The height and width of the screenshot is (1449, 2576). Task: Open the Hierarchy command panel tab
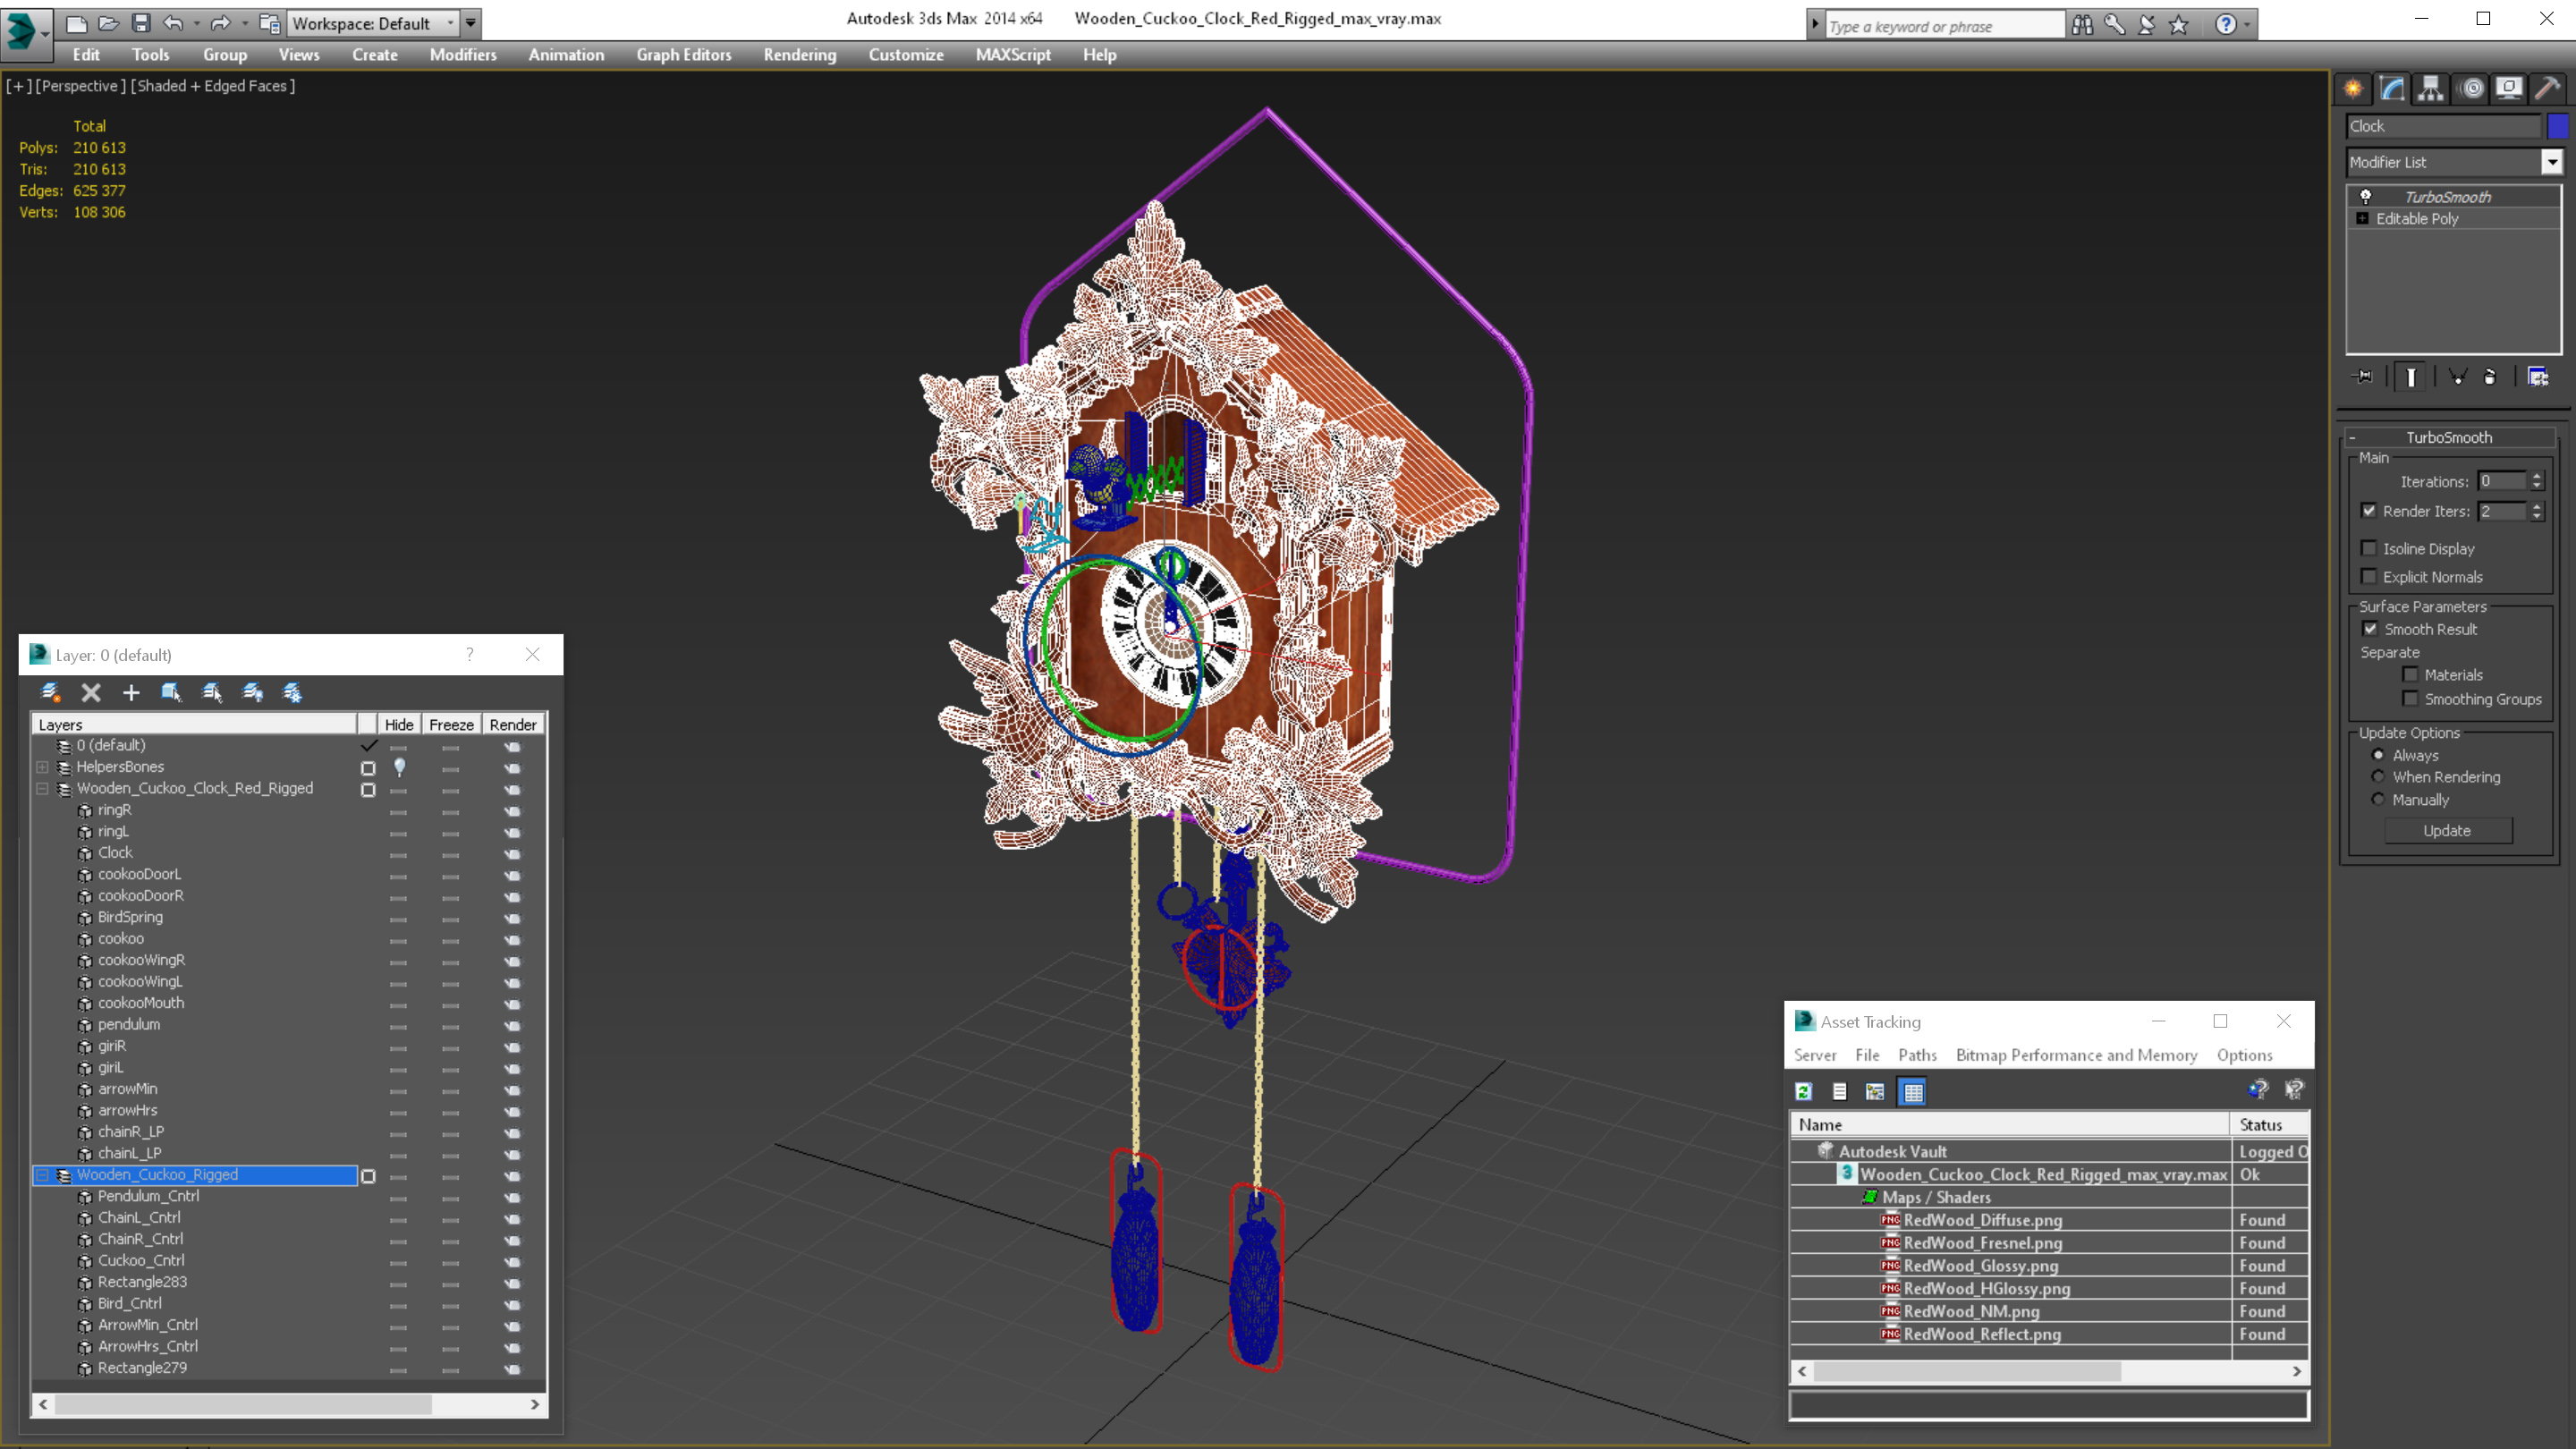point(2430,88)
